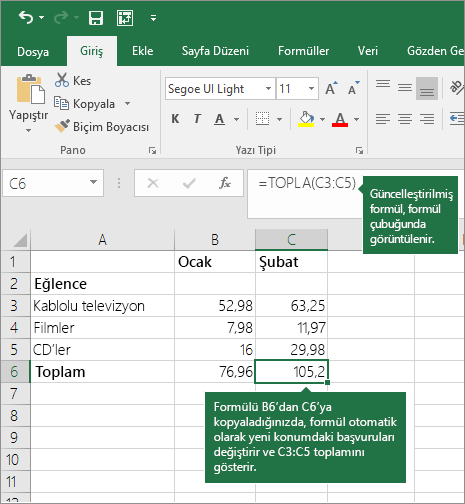Open the font size 11 dropdown
Viewport: 465px width, 504px height.
click(311, 89)
